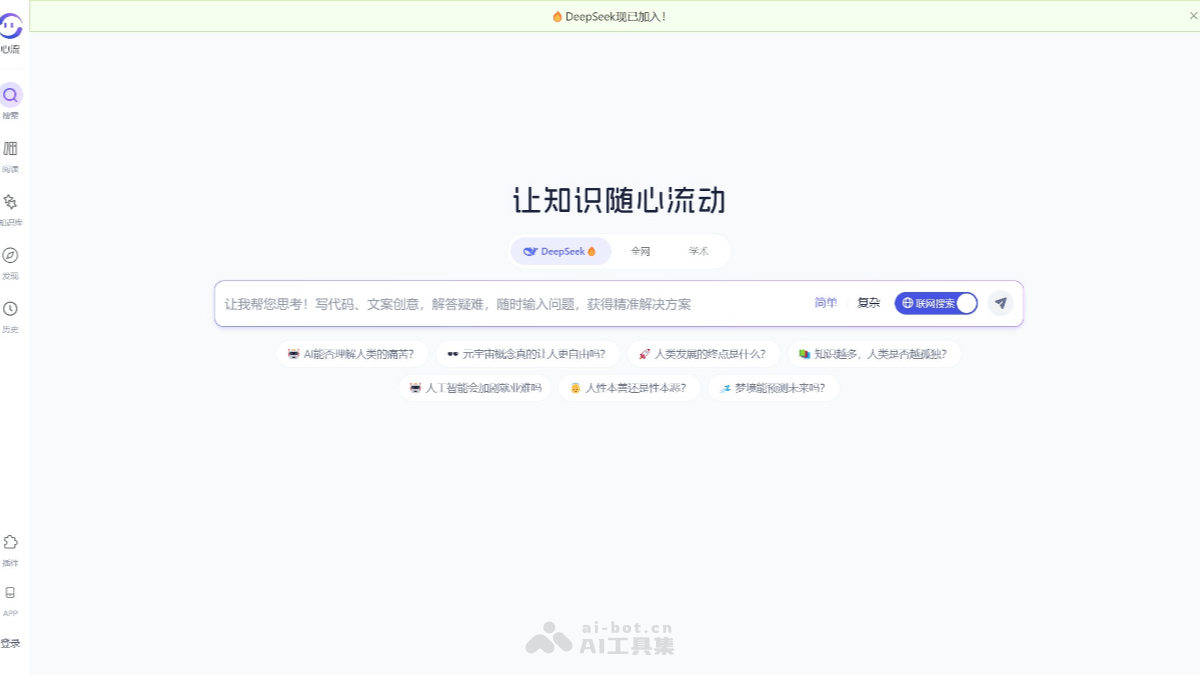Click the 登录 link in the sidebar
Screen dimensions: 1200x675
pos(10,643)
